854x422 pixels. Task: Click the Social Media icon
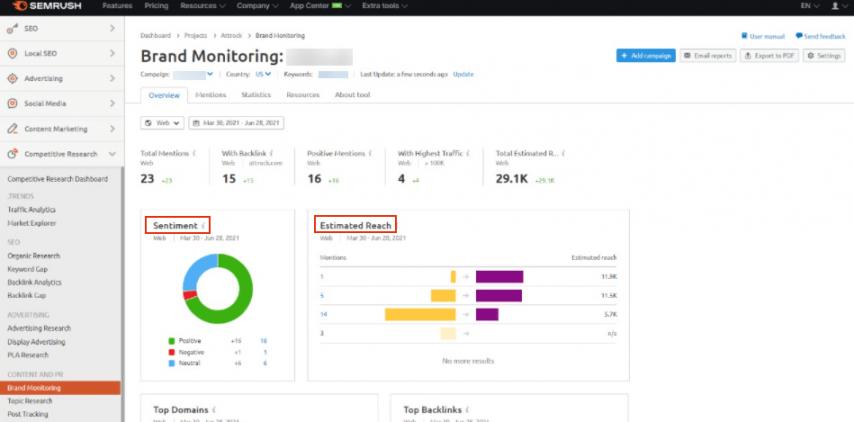coord(12,103)
